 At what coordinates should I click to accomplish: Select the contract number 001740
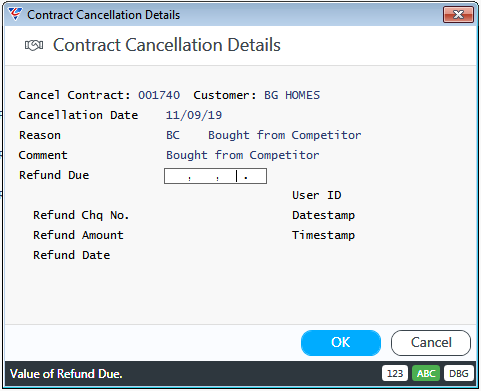pyautogui.click(x=159, y=95)
